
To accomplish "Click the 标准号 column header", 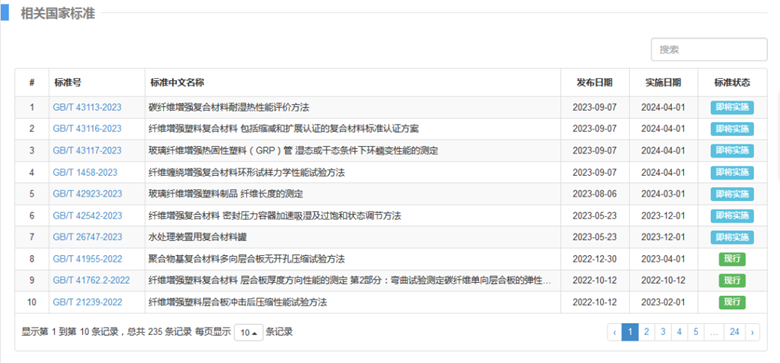I will click(97, 83).
